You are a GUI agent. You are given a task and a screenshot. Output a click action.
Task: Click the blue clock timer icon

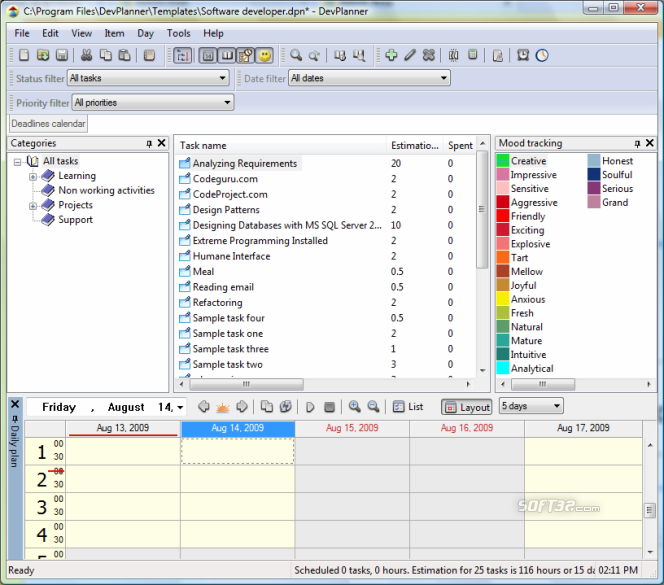point(542,55)
